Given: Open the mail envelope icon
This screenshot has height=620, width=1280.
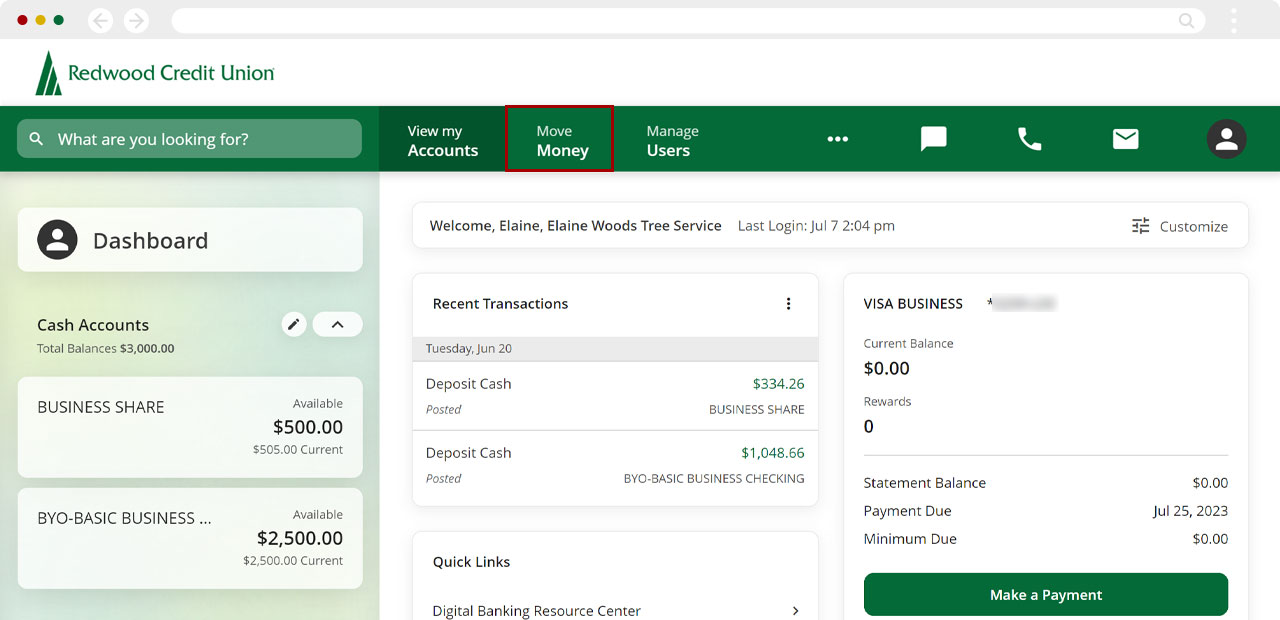Looking at the screenshot, I should 1126,139.
